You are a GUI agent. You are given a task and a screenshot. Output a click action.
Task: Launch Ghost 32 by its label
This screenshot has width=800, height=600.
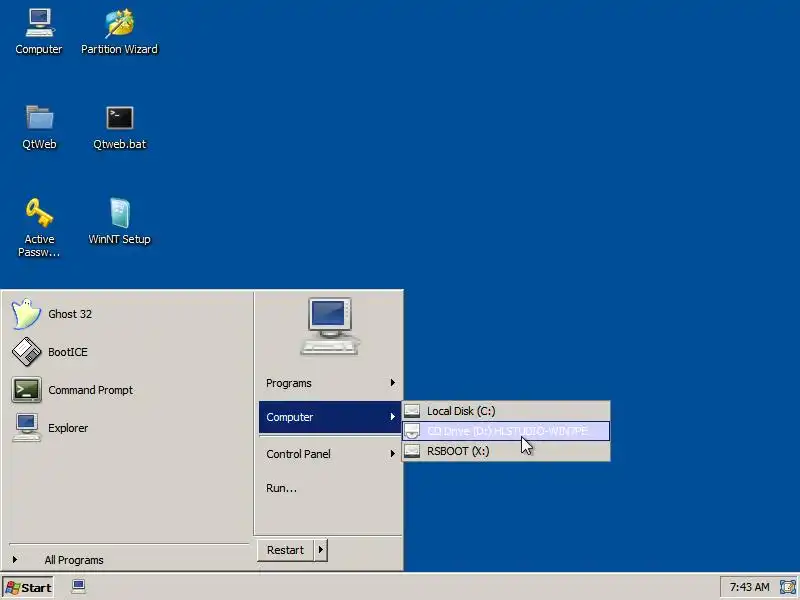pyautogui.click(x=70, y=314)
